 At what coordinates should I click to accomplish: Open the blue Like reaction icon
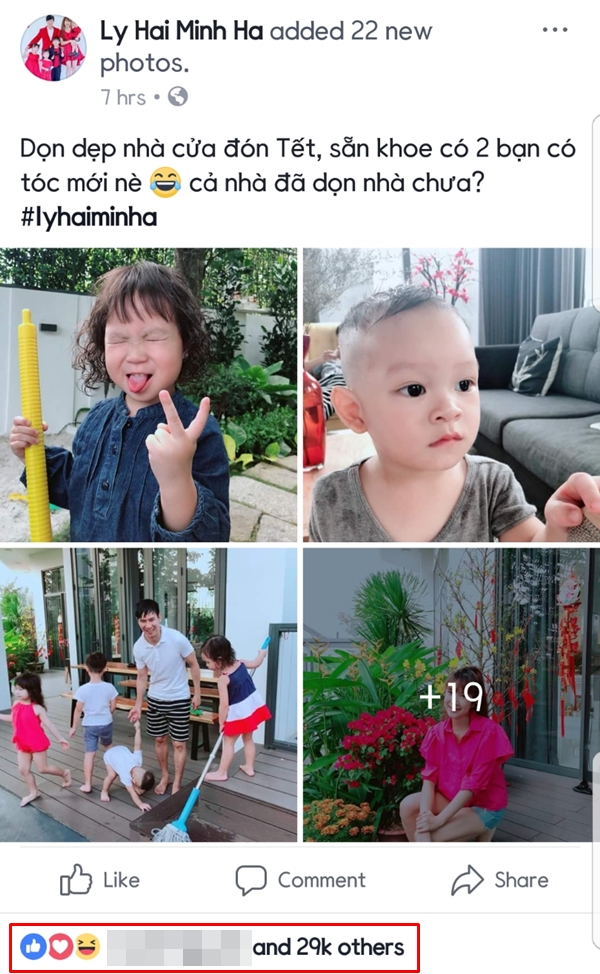coord(34,947)
